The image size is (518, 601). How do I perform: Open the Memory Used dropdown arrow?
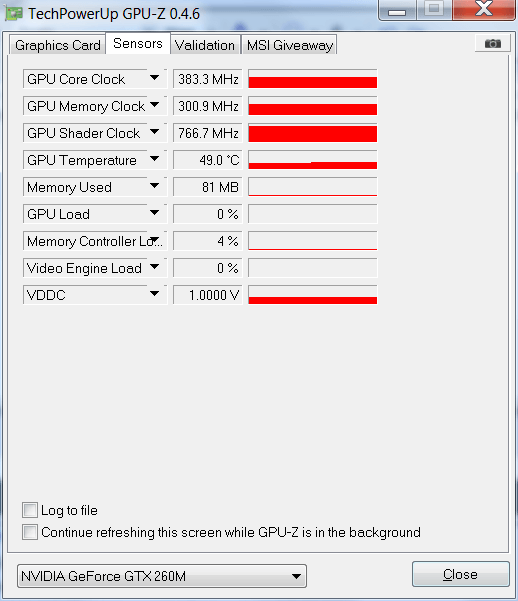pos(155,186)
